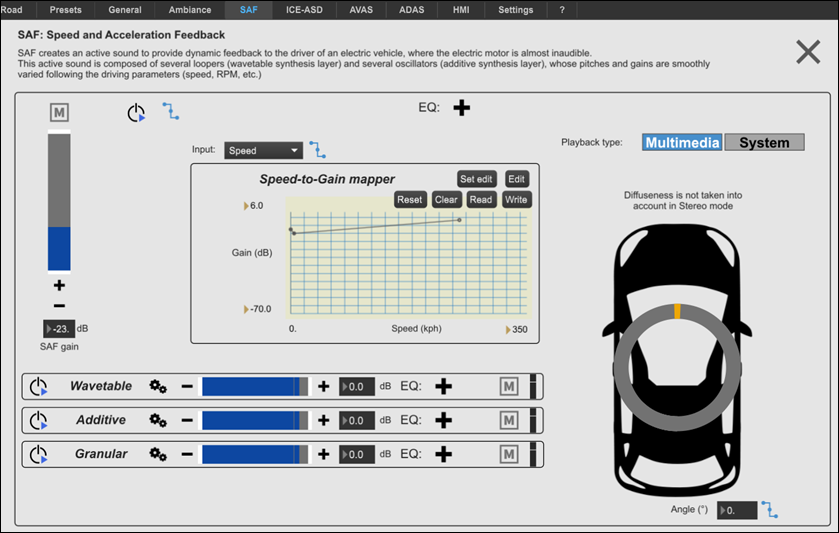Switch to the HMI tab

[x=461, y=10]
